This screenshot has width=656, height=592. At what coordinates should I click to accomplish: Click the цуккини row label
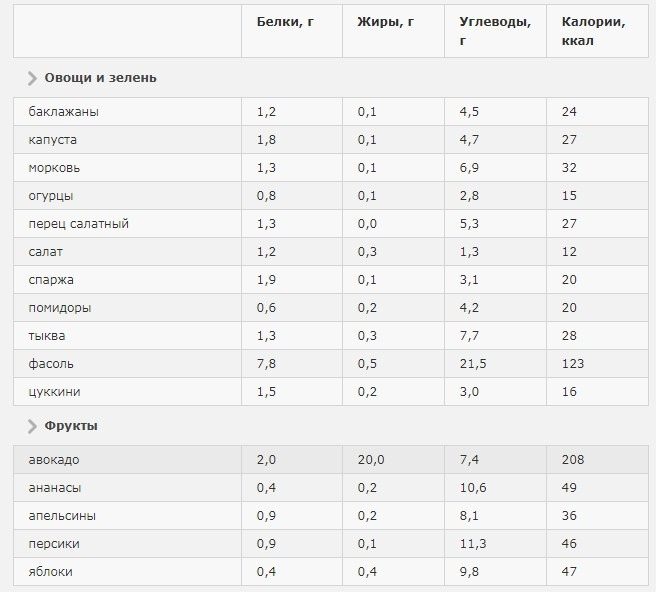[x=55, y=392]
